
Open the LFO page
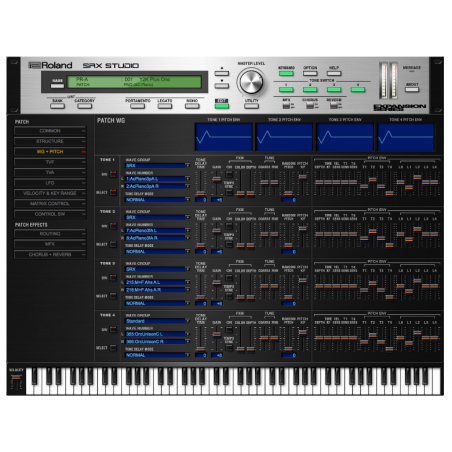coord(50,183)
